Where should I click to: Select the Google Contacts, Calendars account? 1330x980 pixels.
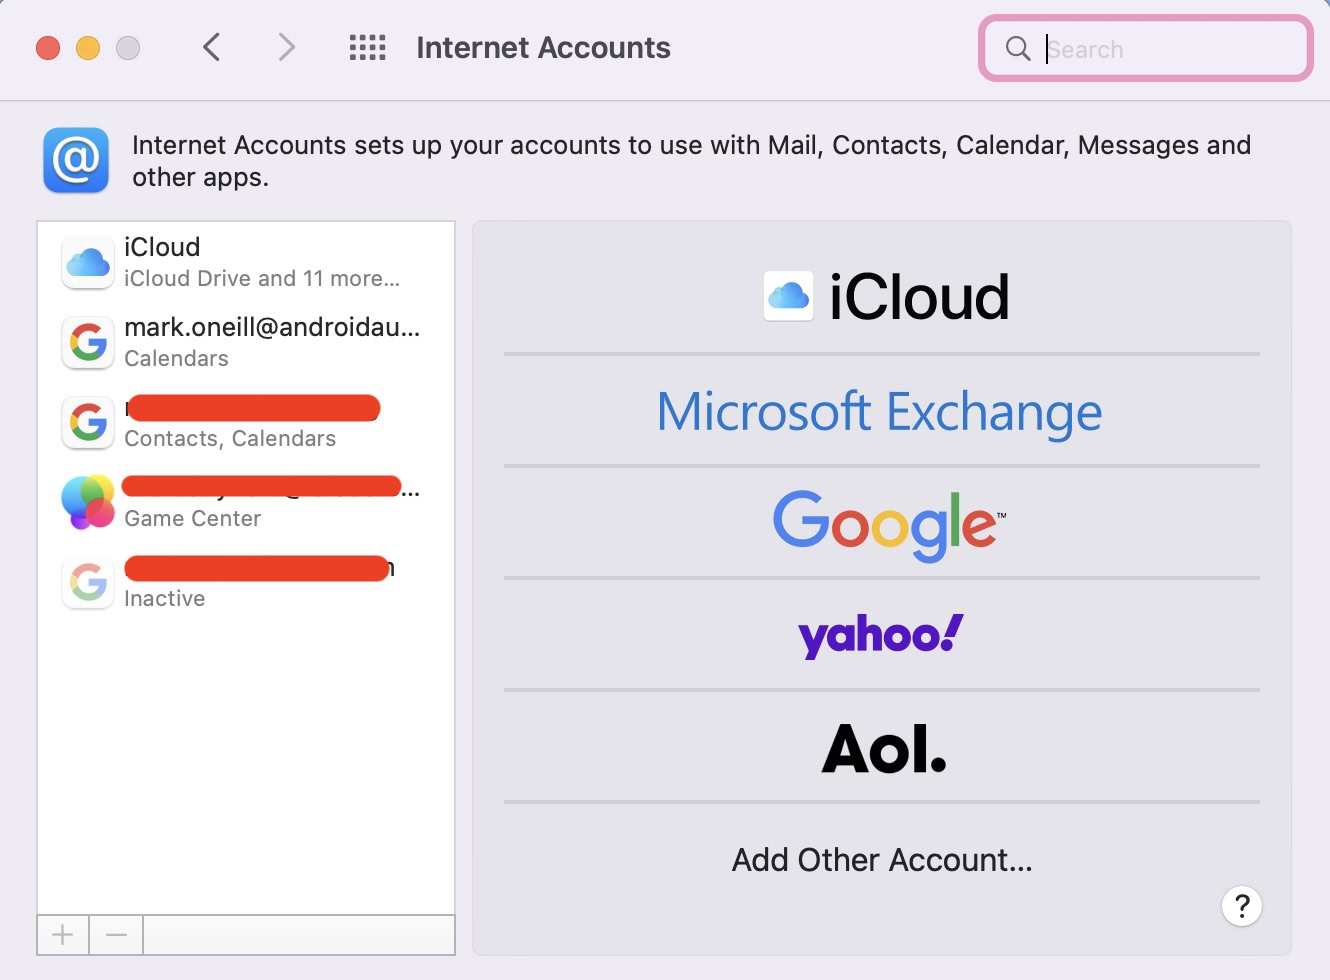[x=245, y=422]
